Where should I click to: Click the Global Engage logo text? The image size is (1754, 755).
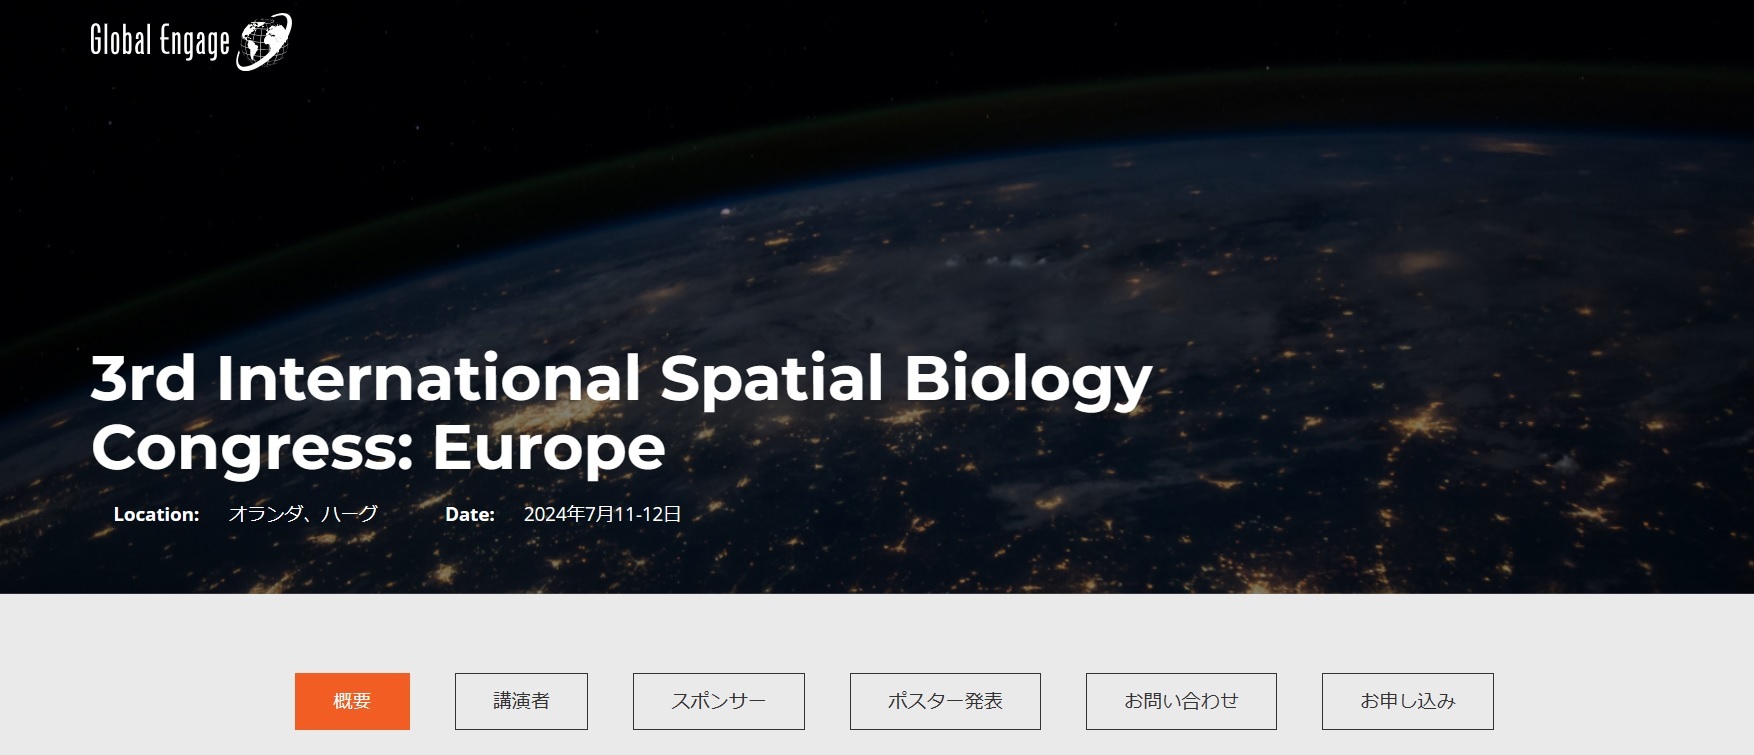(160, 41)
